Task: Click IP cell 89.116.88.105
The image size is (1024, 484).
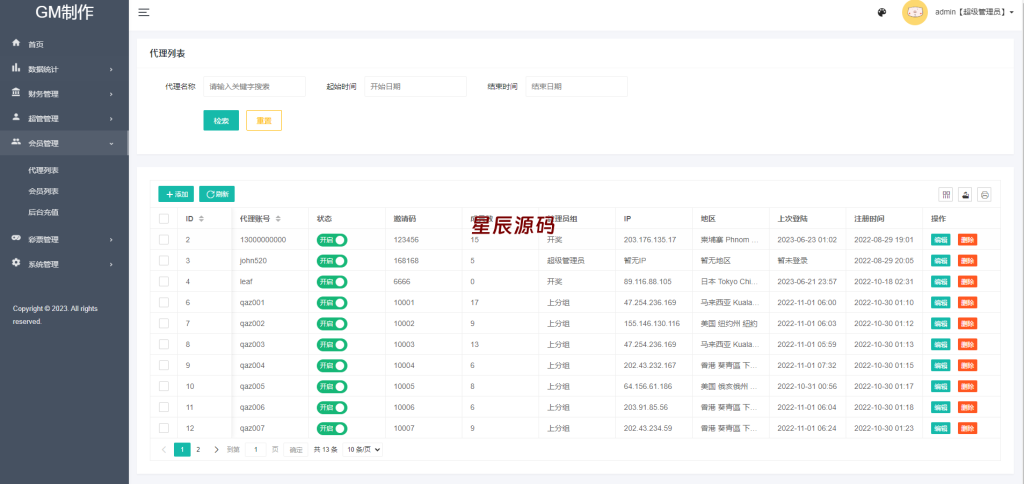Action: tap(650, 282)
